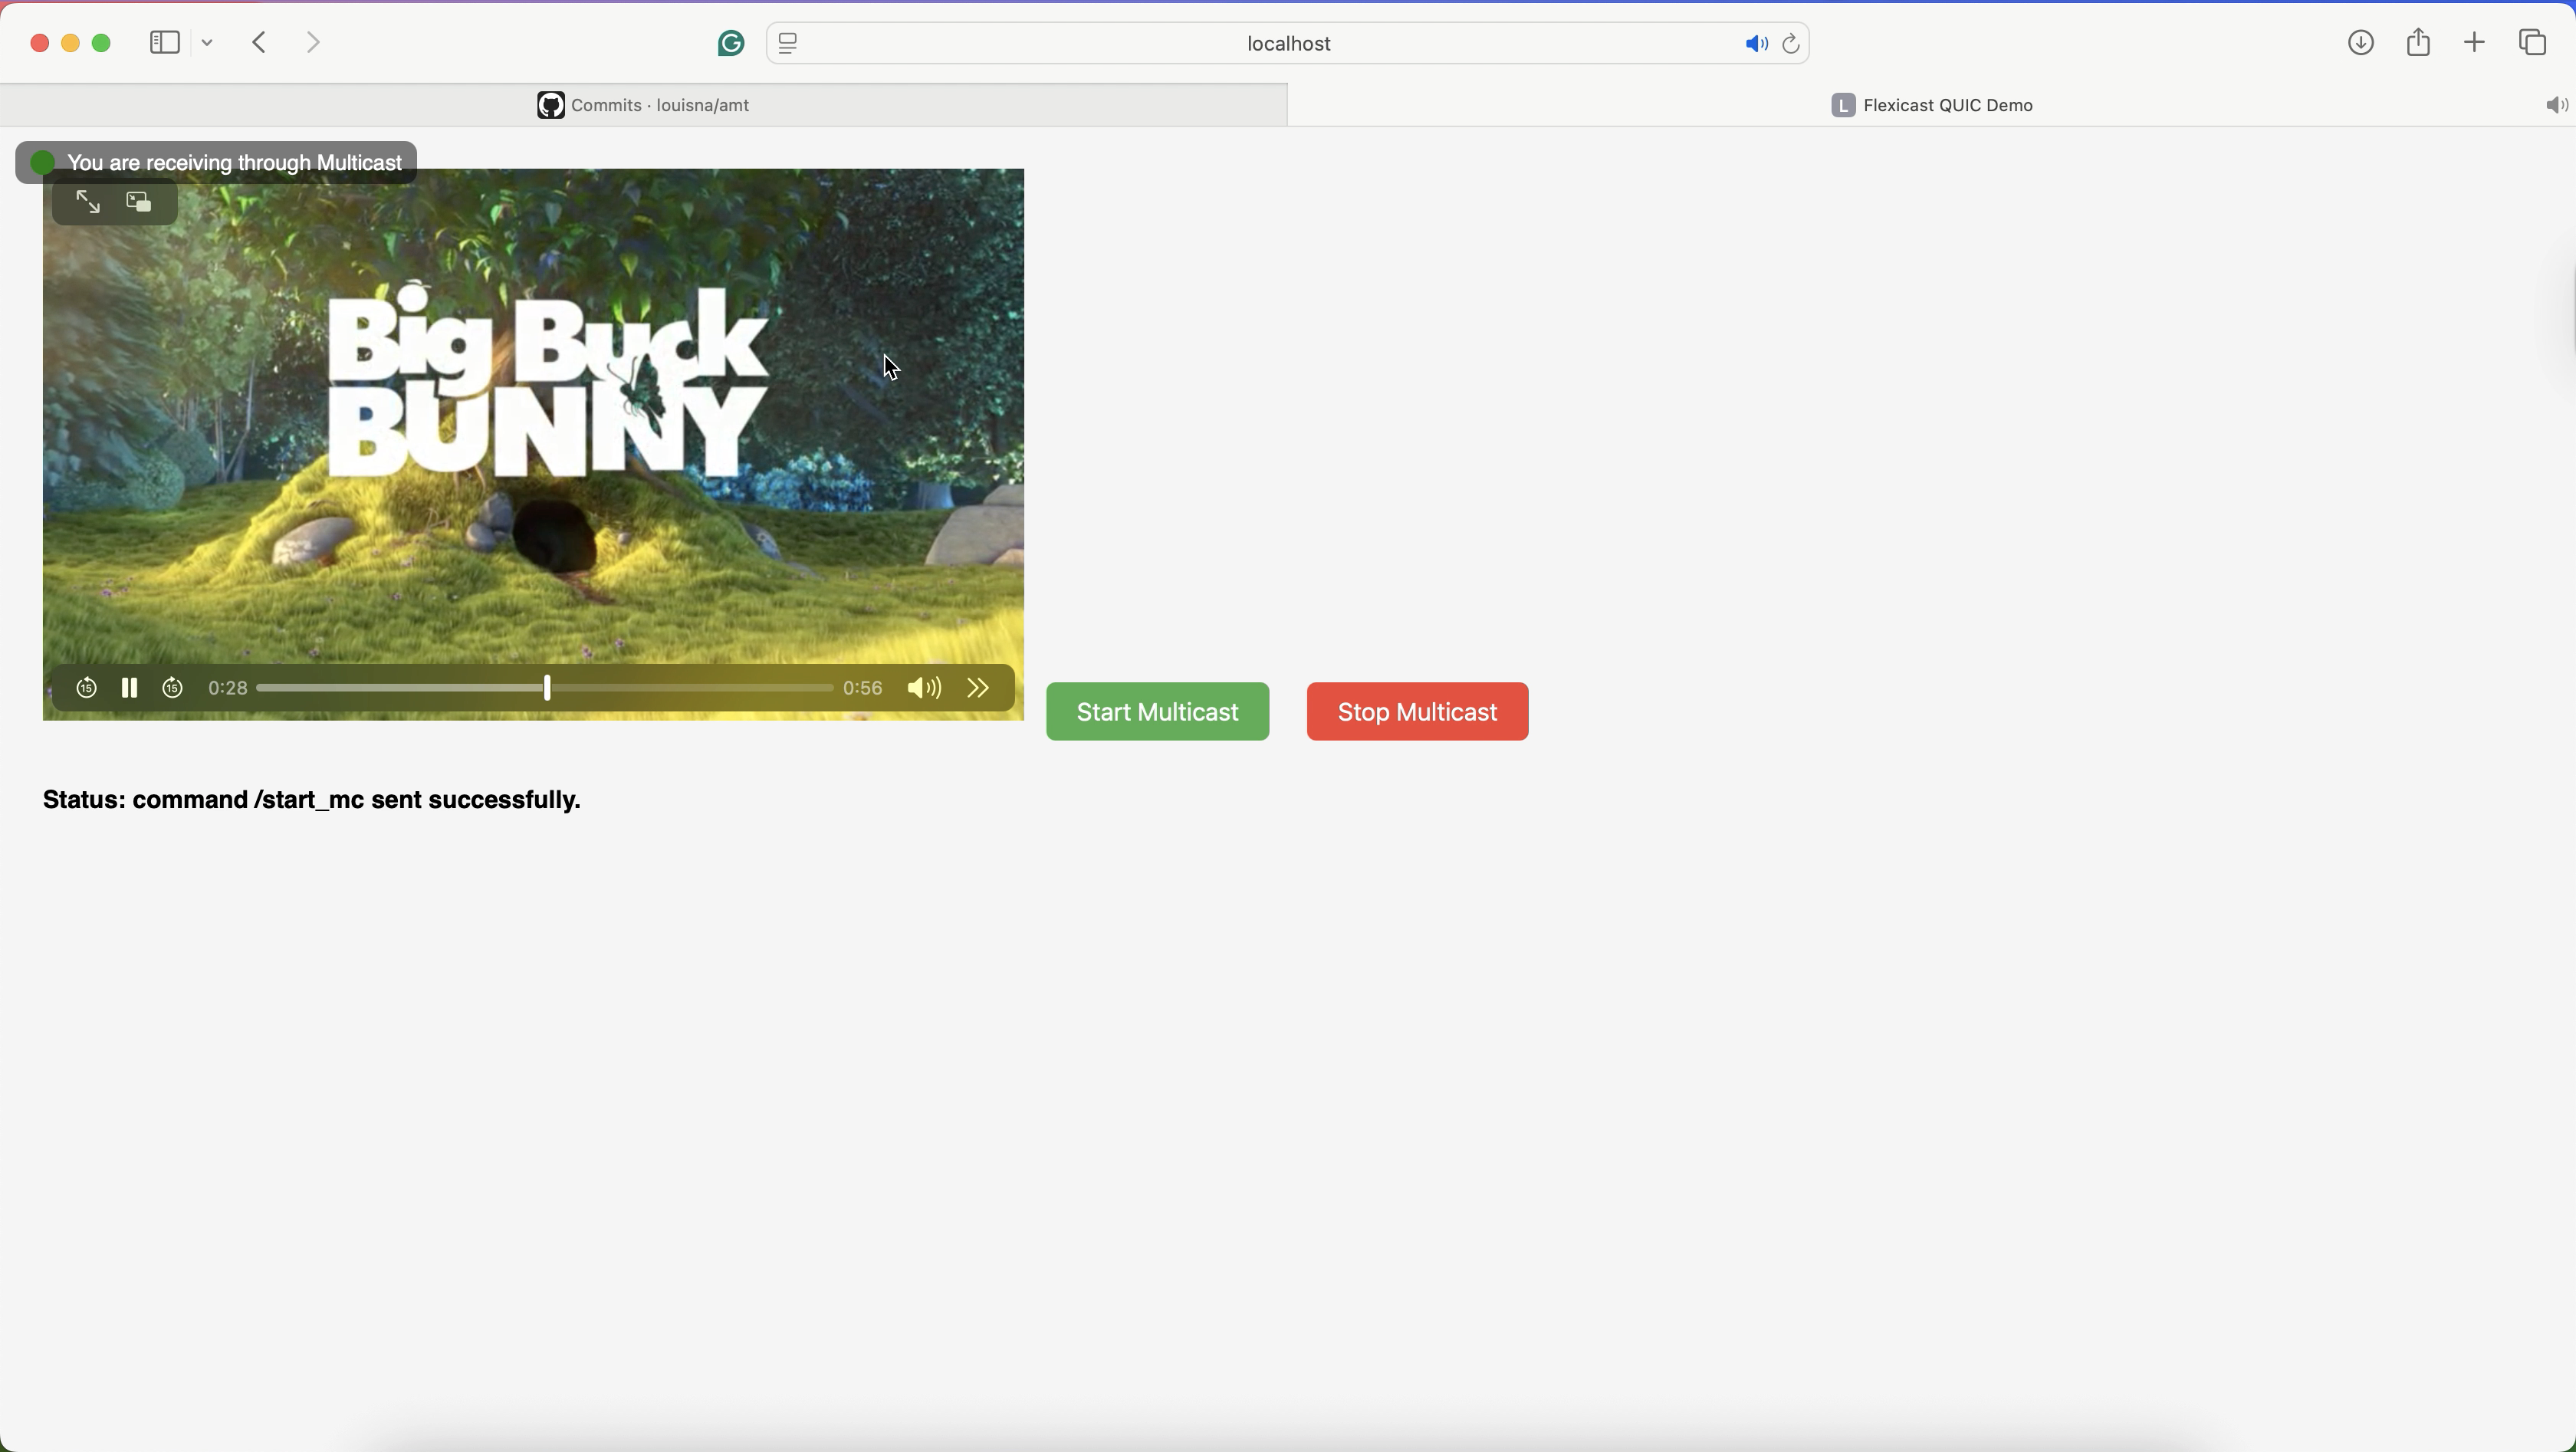Switch to Commits louisna/amt tab

(x=644, y=105)
